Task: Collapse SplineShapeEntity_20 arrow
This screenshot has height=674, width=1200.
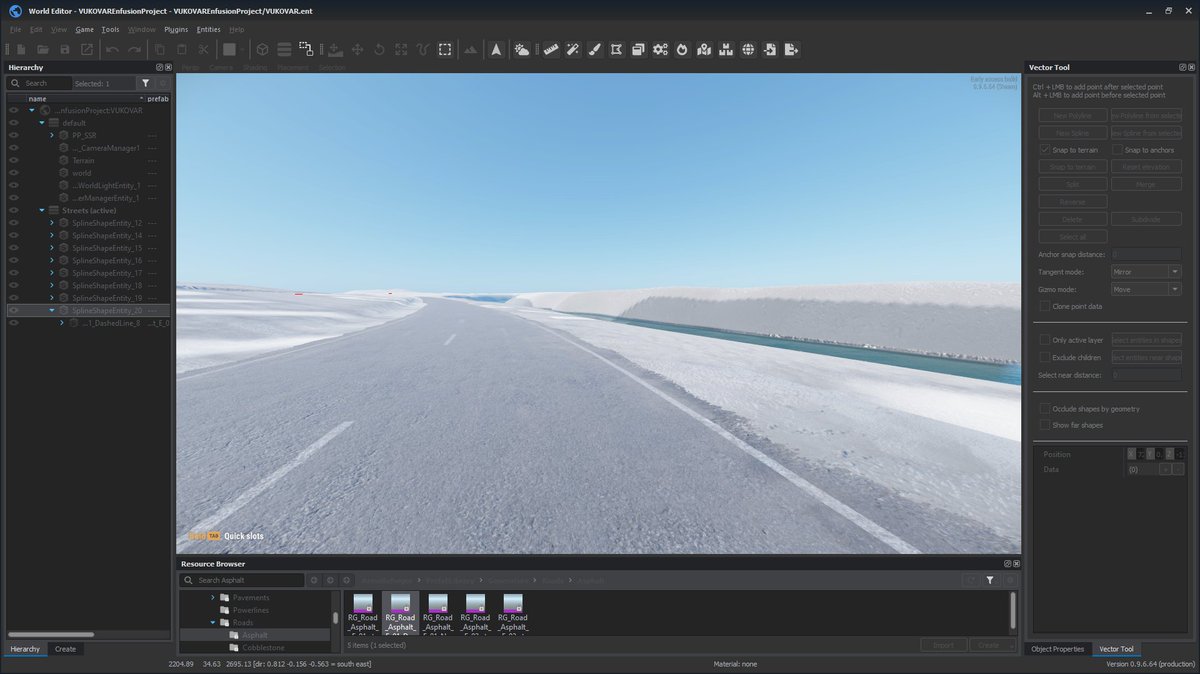Action: point(51,310)
